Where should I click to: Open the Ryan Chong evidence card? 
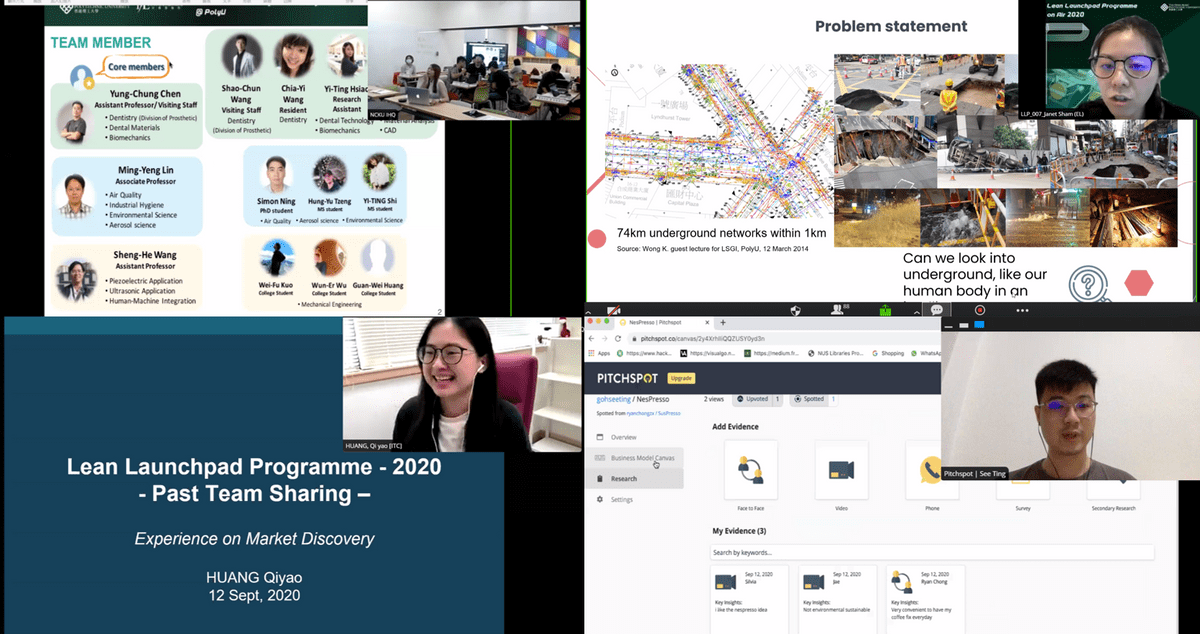[x=927, y=598]
